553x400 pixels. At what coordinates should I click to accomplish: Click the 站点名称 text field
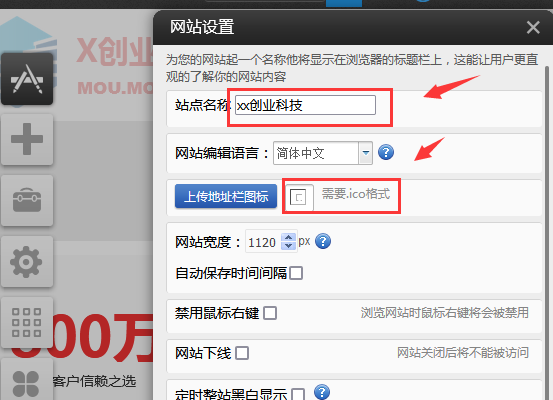click(305, 105)
